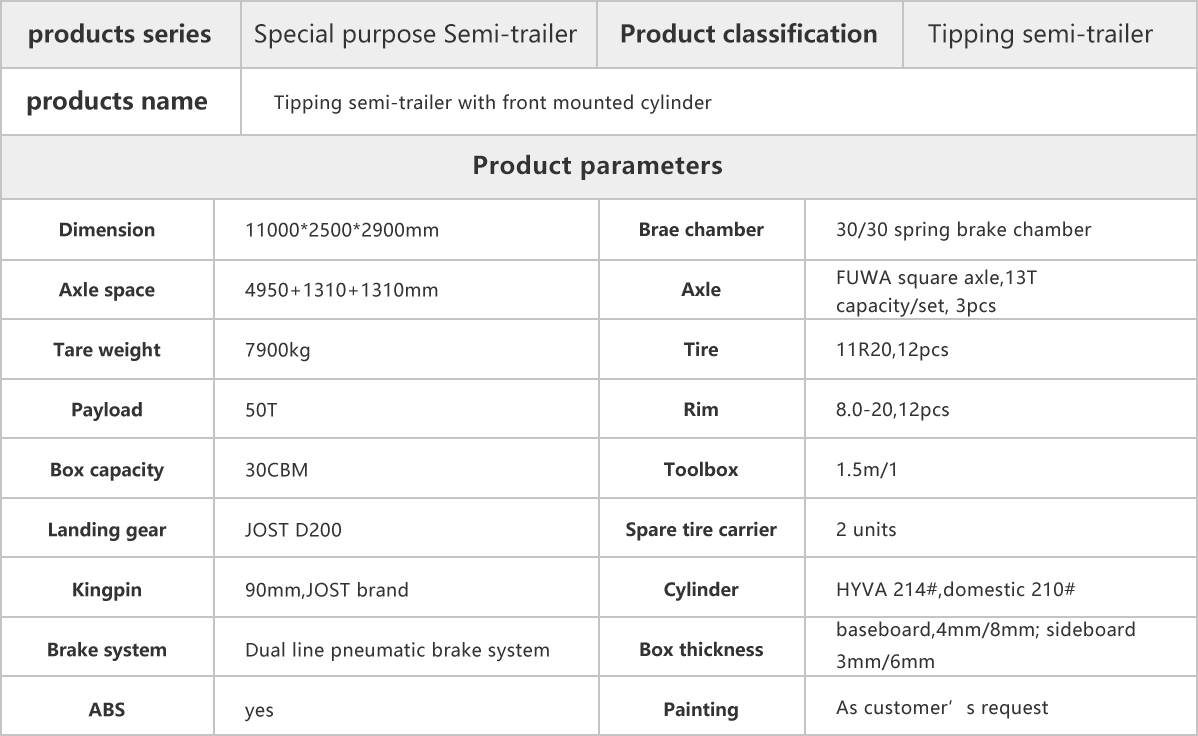
Task: Click the Payload value 50T
Action: point(261,410)
